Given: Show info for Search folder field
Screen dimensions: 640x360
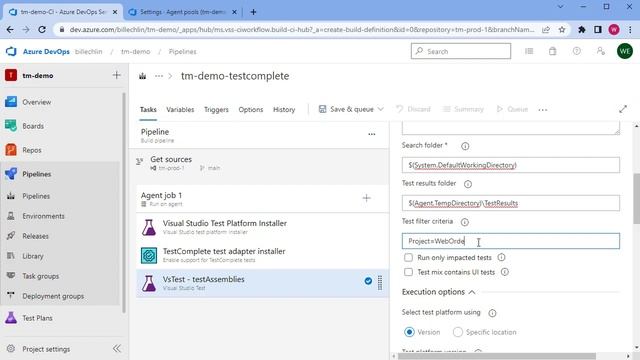Looking at the screenshot, I should pos(465,146).
